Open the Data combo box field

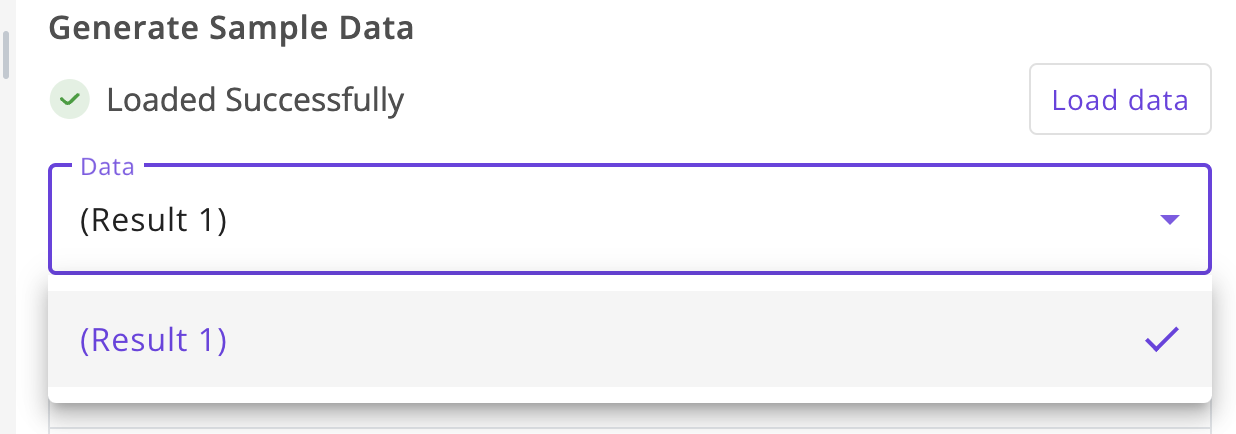coord(630,219)
